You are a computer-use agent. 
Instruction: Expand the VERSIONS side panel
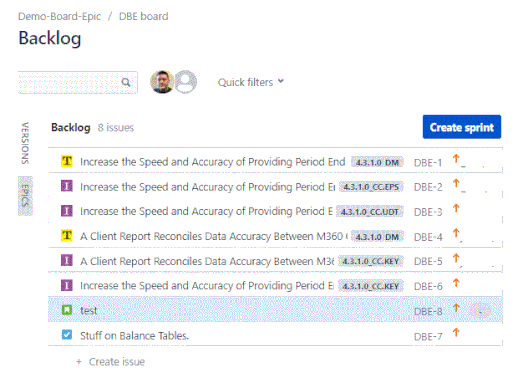tap(25, 143)
